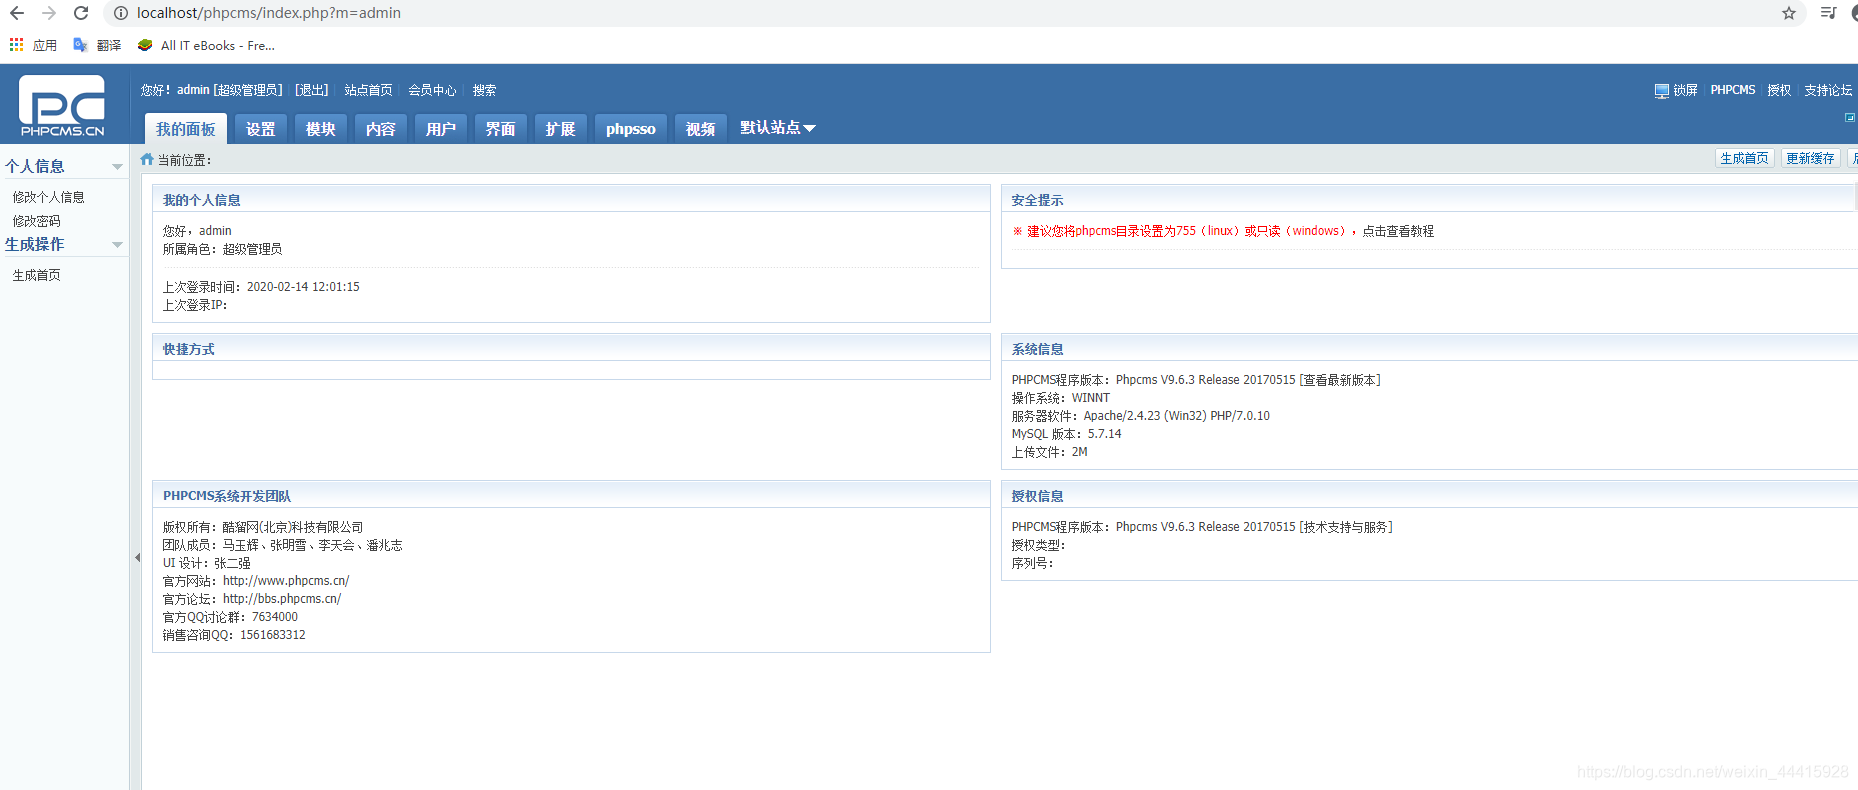The height and width of the screenshot is (790, 1858).
Task: Switch to 内容 tab
Action: pos(381,129)
